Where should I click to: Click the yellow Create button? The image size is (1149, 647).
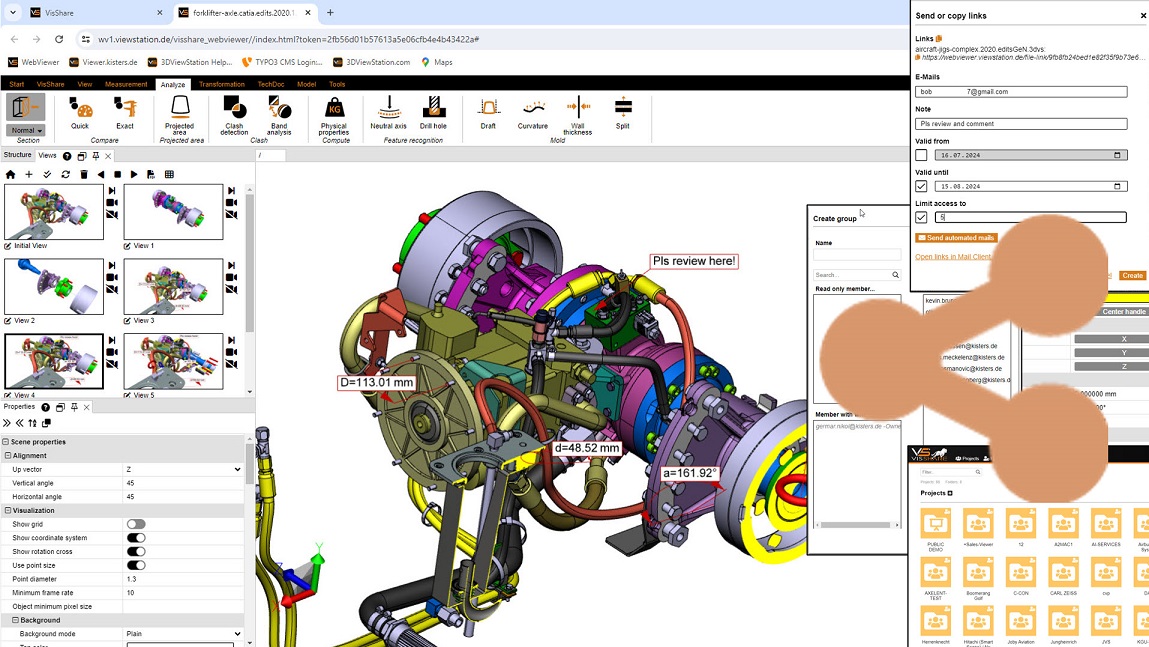click(x=1132, y=275)
